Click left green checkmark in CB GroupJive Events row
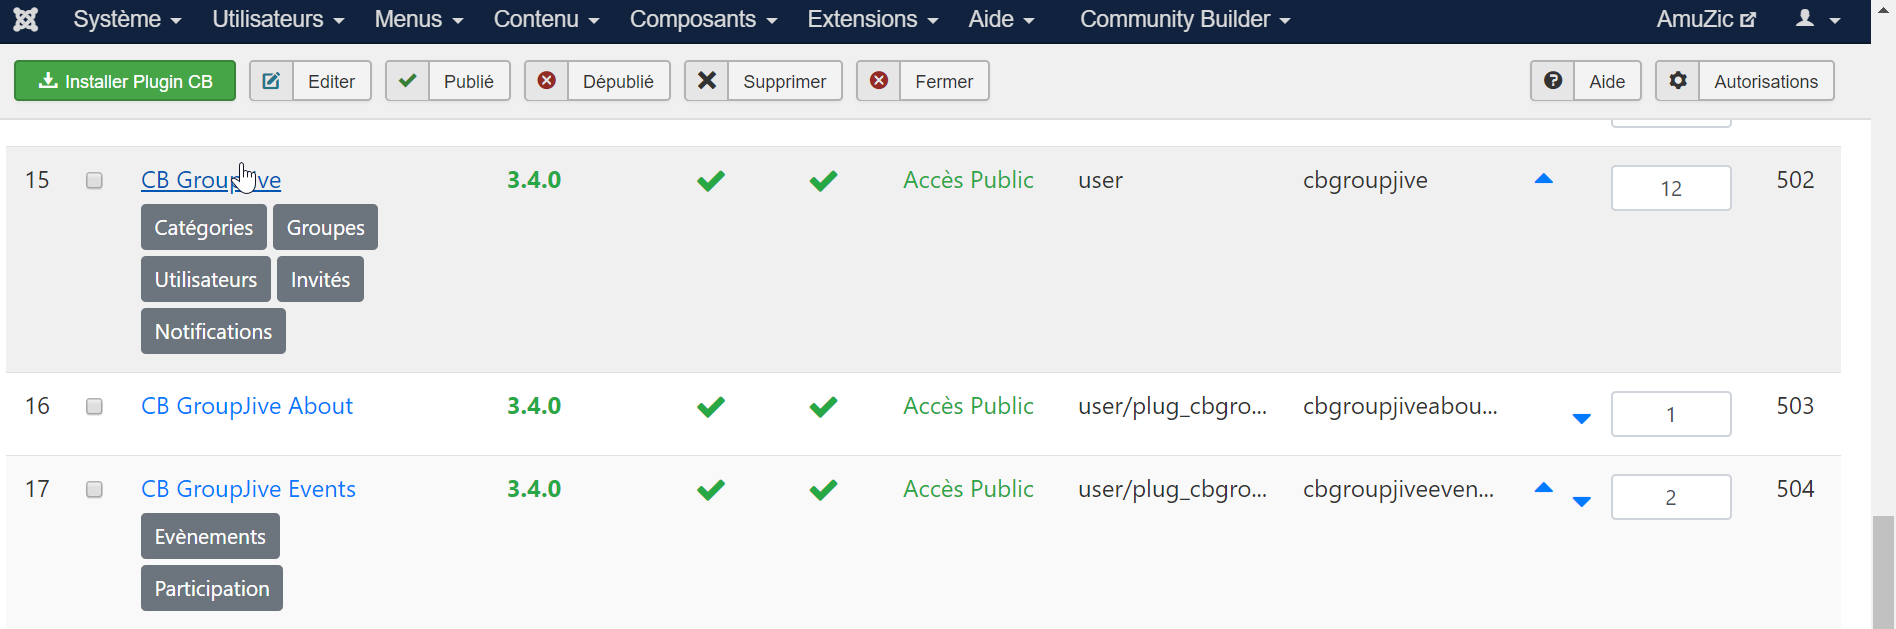Image resolution: width=1896 pixels, height=629 pixels. coord(711,490)
